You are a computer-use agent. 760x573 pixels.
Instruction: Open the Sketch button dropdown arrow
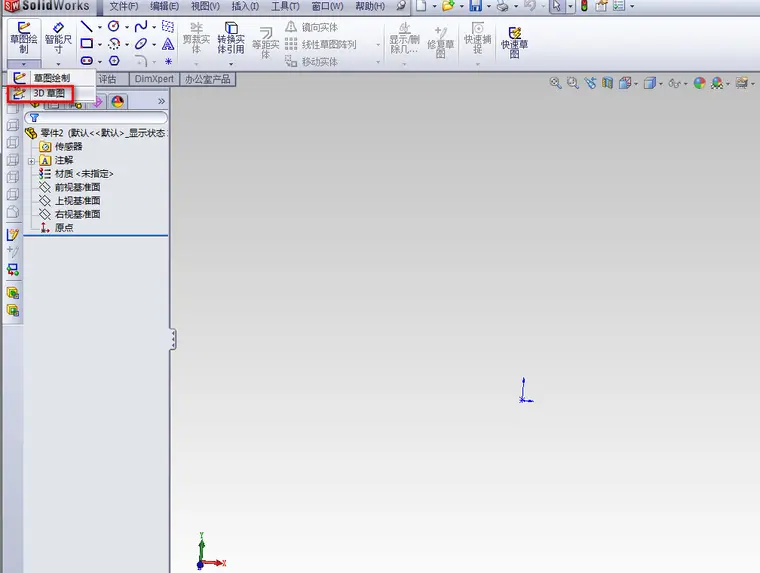click(x=24, y=64)
